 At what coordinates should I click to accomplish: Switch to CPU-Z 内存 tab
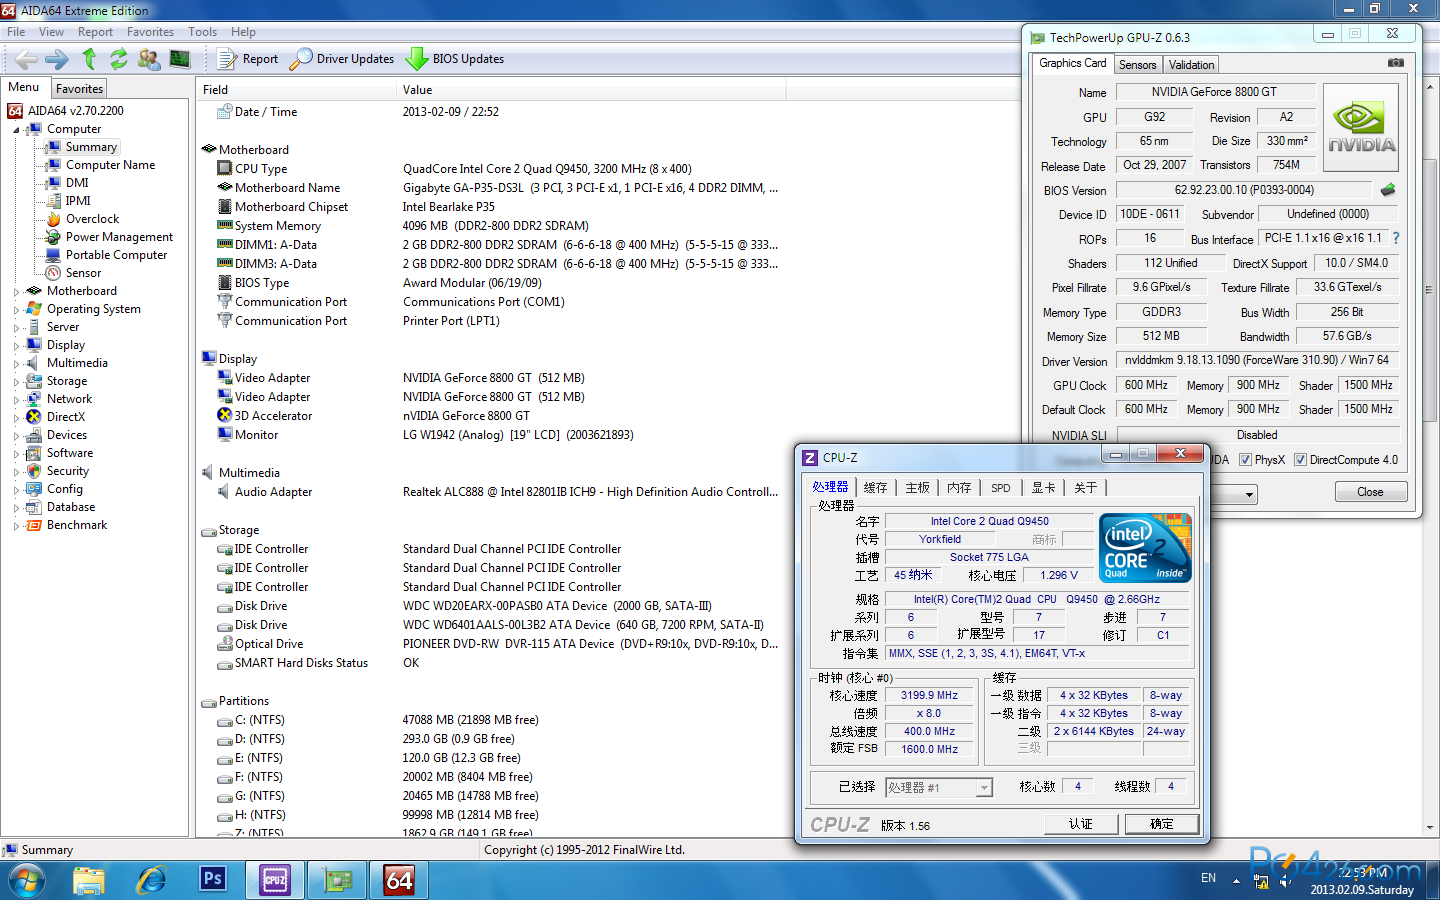[x=959, y=488]
